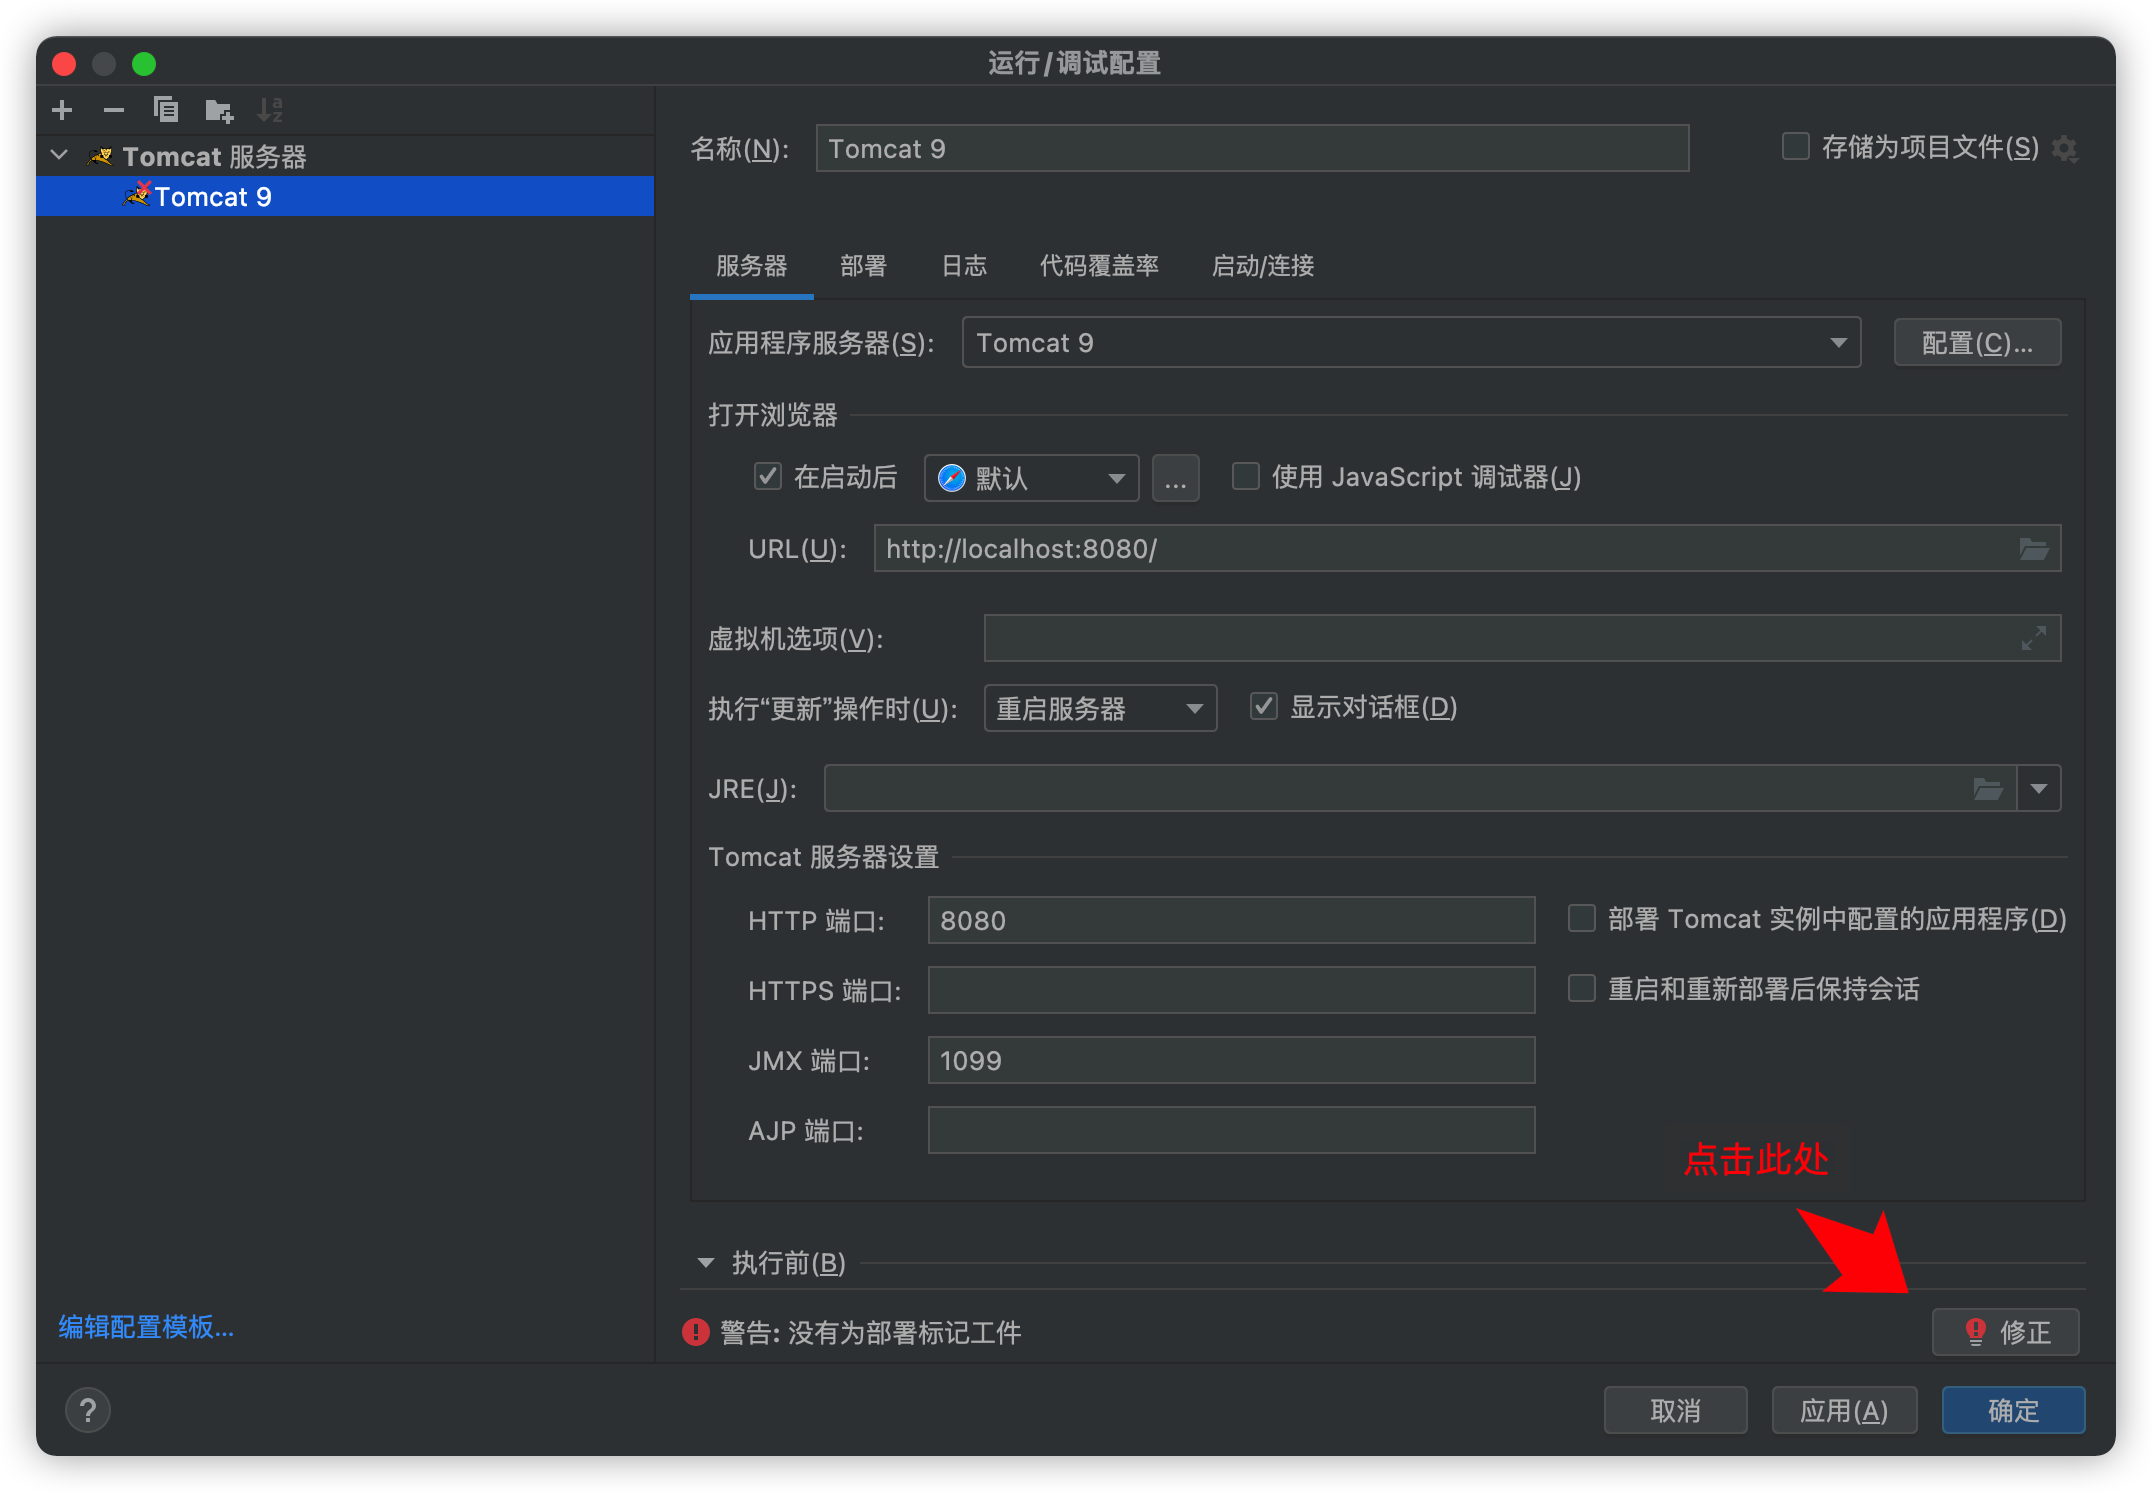The height and width of the screenshot is (1492, 2152).
Task: Open help with the question mark button
Action: click(x=88, y=1410)
